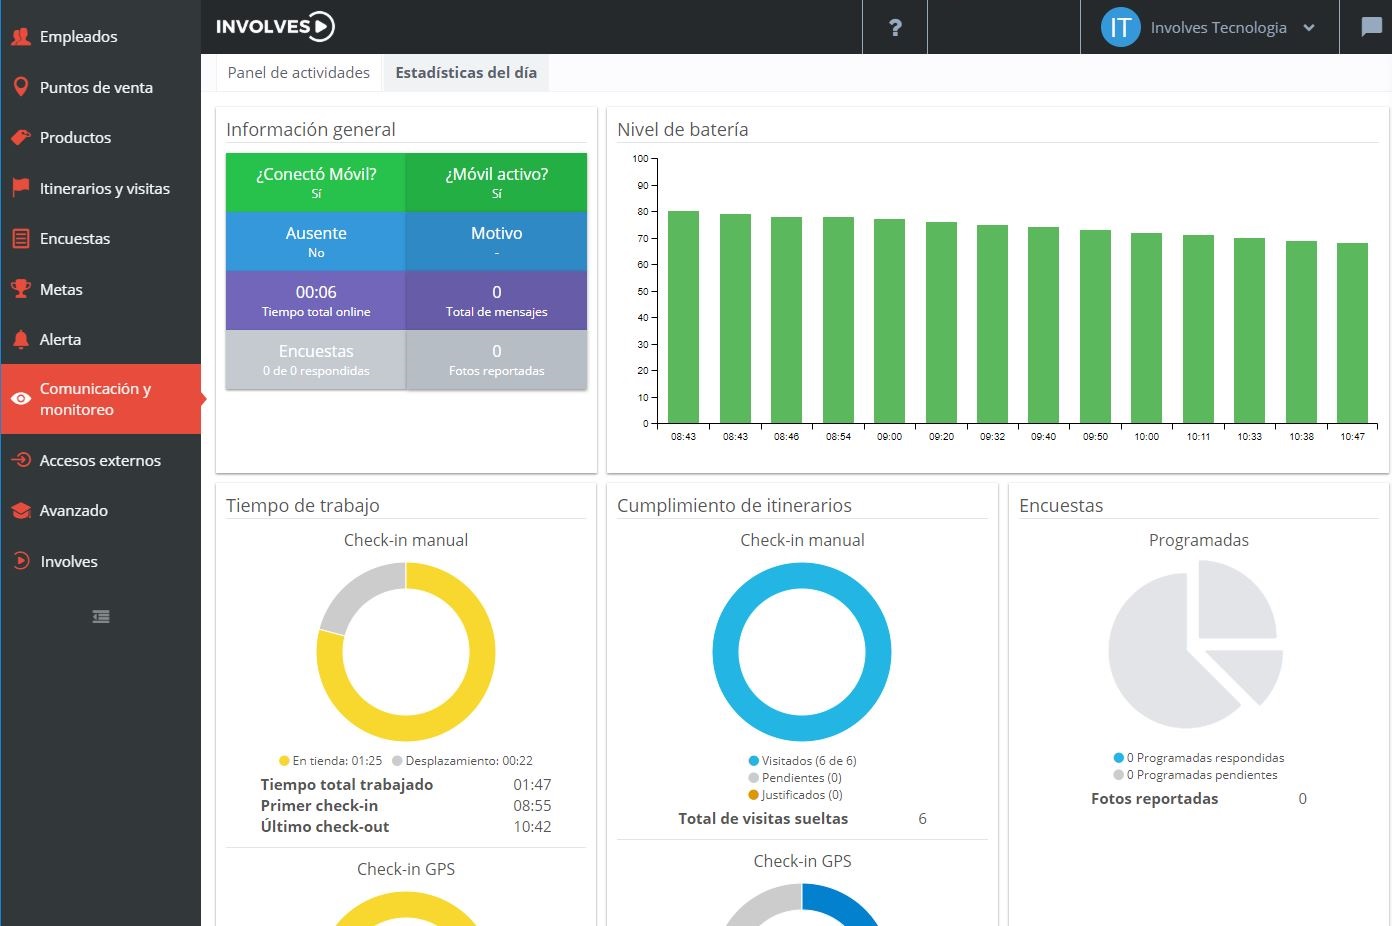Click the 09:32 battery bar
Image resolution: width=1392 pixels, height=926 pixels.
[992, 324]
